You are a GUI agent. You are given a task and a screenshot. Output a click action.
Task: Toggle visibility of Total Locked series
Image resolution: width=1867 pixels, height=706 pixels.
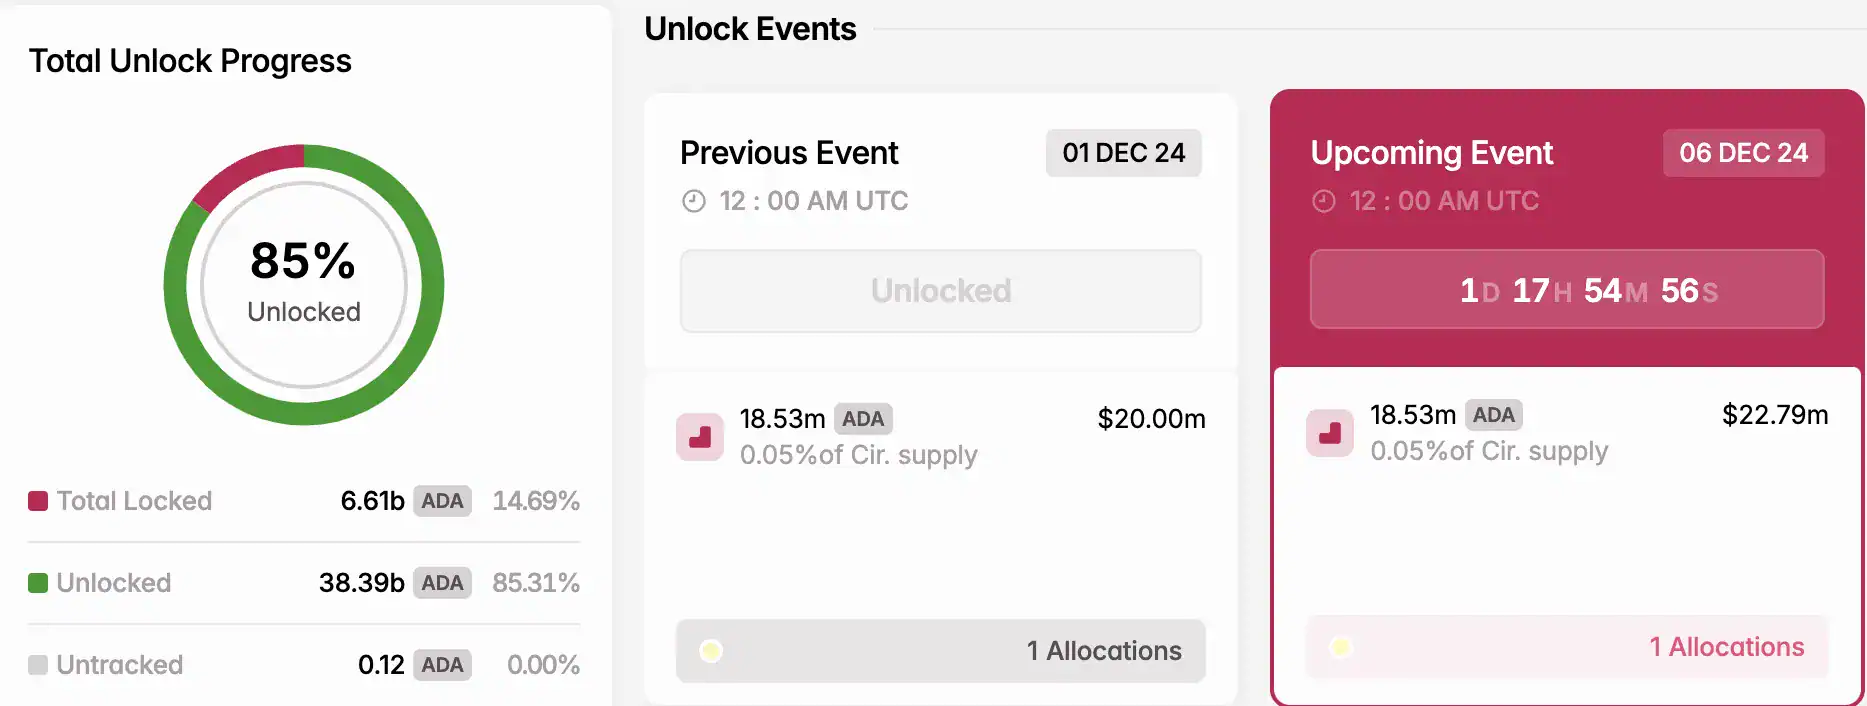(x=135, y=500)
